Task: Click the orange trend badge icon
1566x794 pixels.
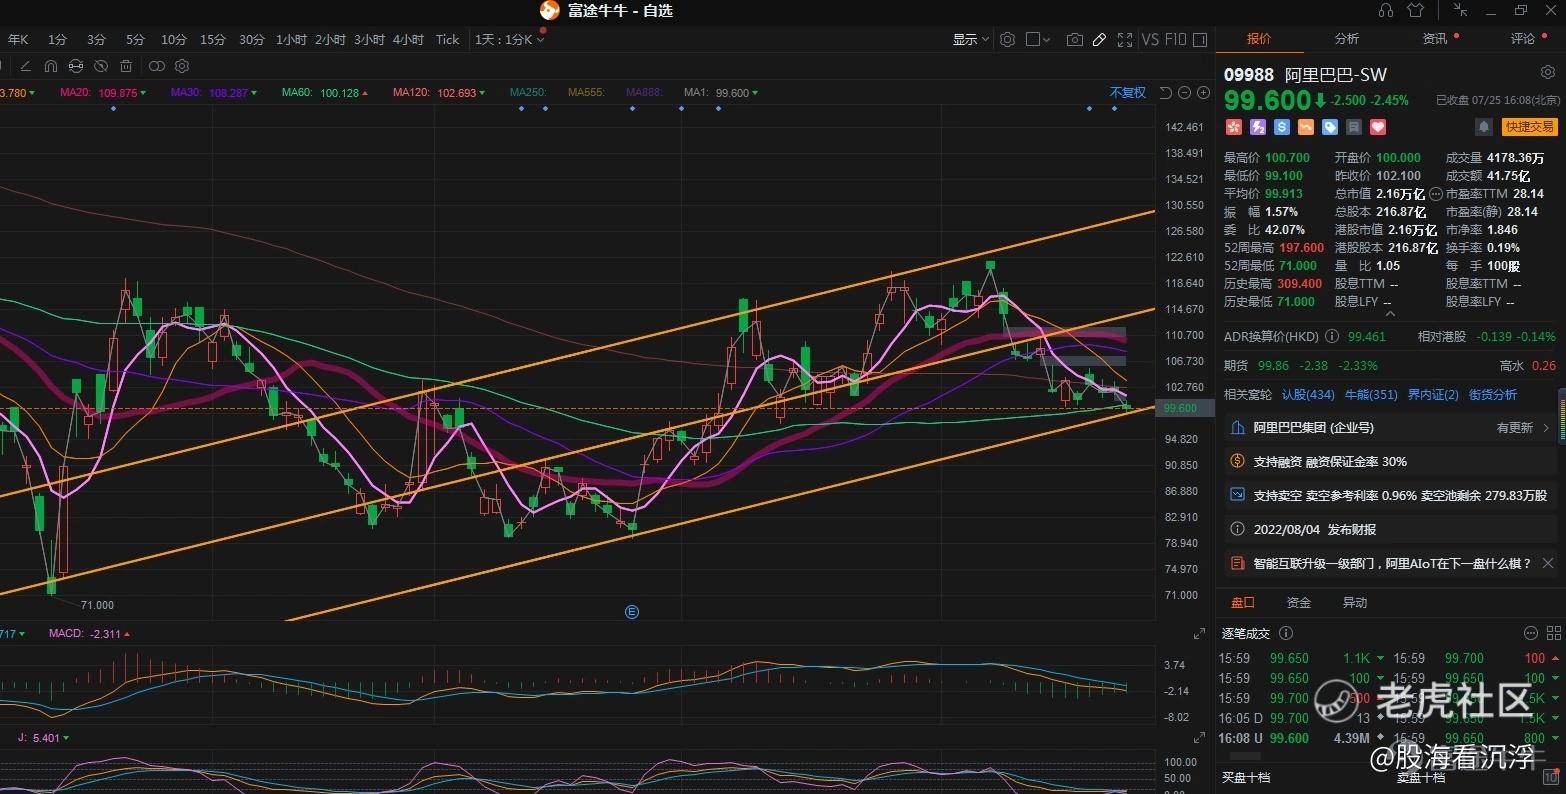Action: pos(1305,127)
